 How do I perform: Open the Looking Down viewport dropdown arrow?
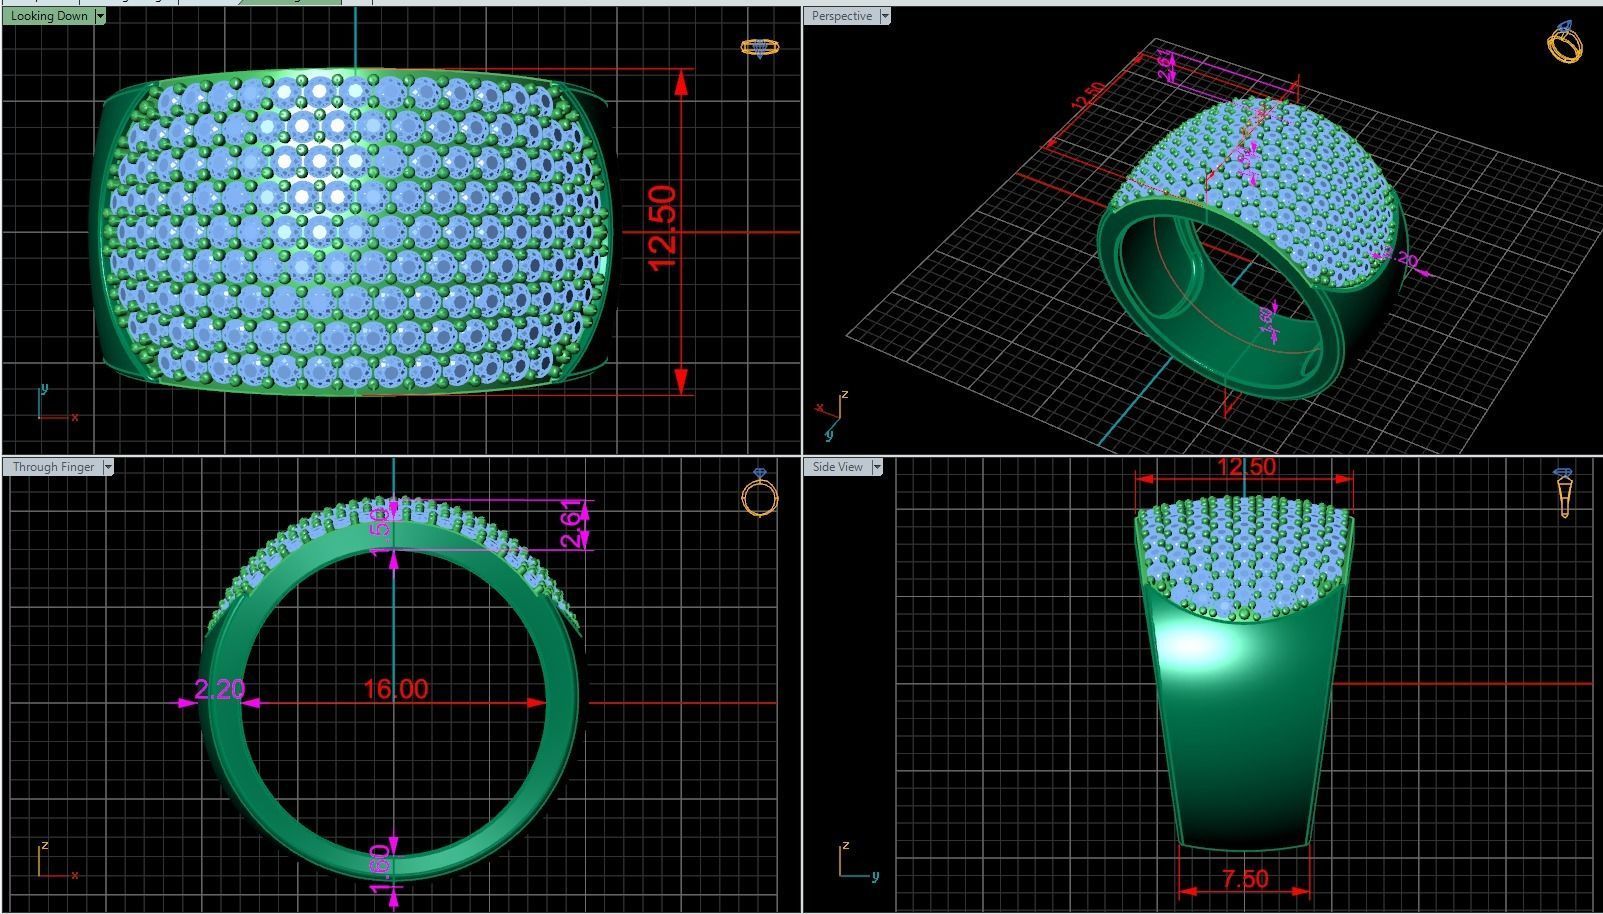pos(100,16)
